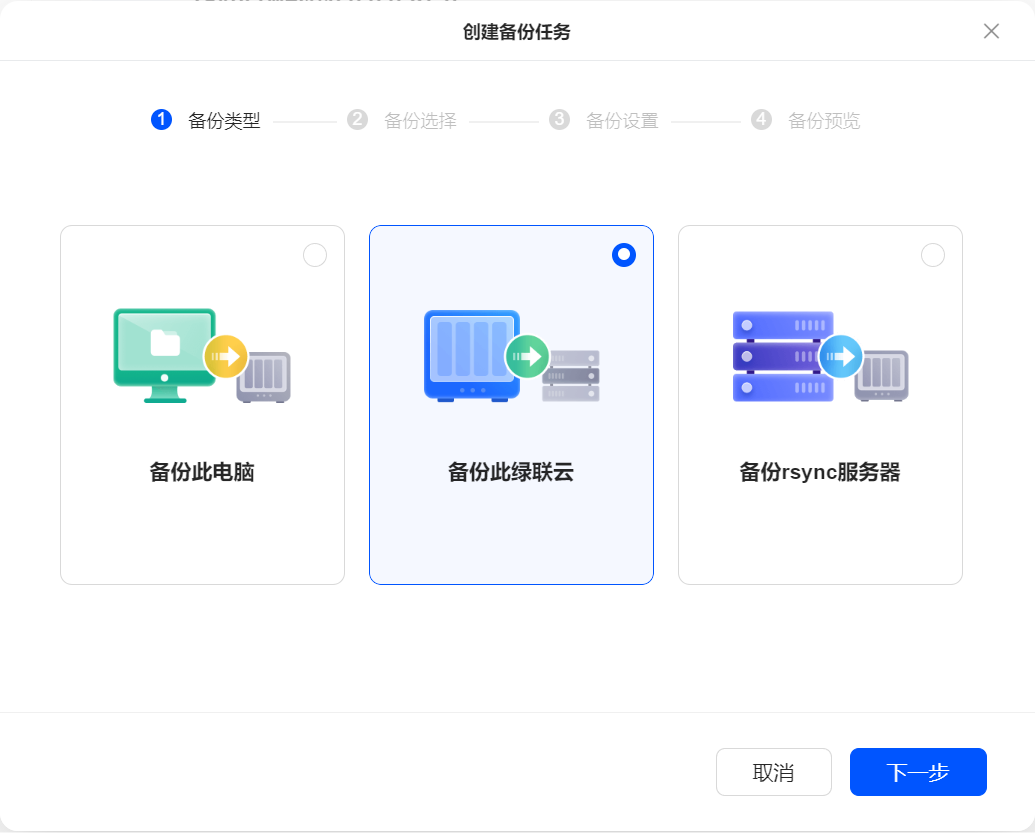This screenshot has width=1035, height=833.
Task: Click the step 1 number badge
Action: [x=161, y=119]
